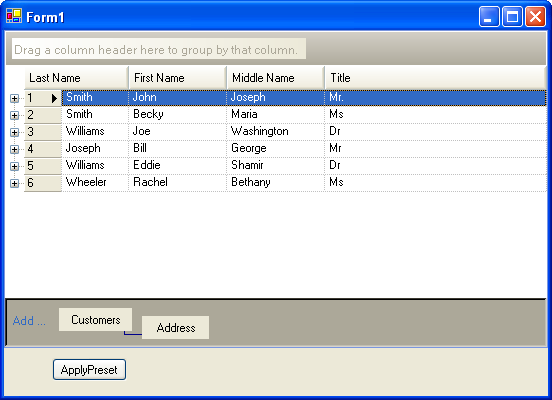
Task: Click Title cell 'Mr' in row 4
Action: tap(435, 148)
